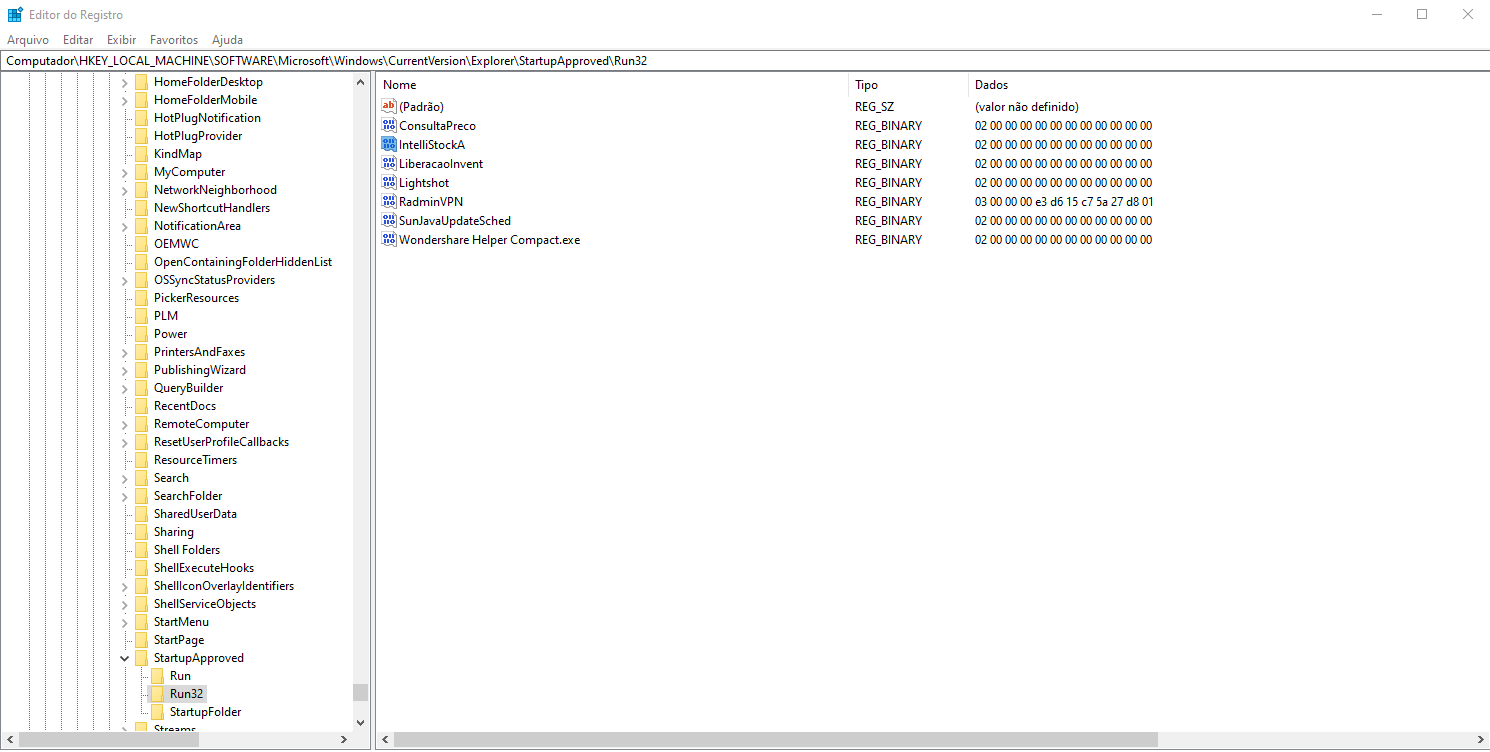
Task: Open the Exibir menu
Action: pos(121,40)
